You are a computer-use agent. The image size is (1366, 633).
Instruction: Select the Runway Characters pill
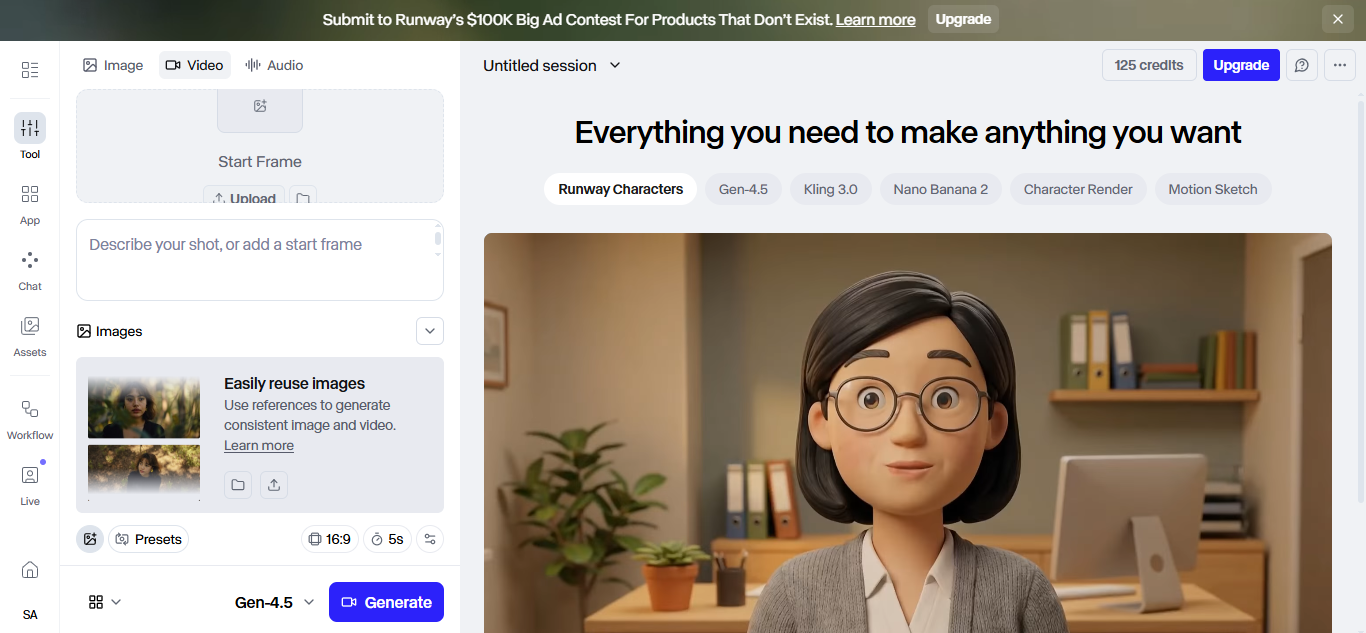click(x=621, y=189)
